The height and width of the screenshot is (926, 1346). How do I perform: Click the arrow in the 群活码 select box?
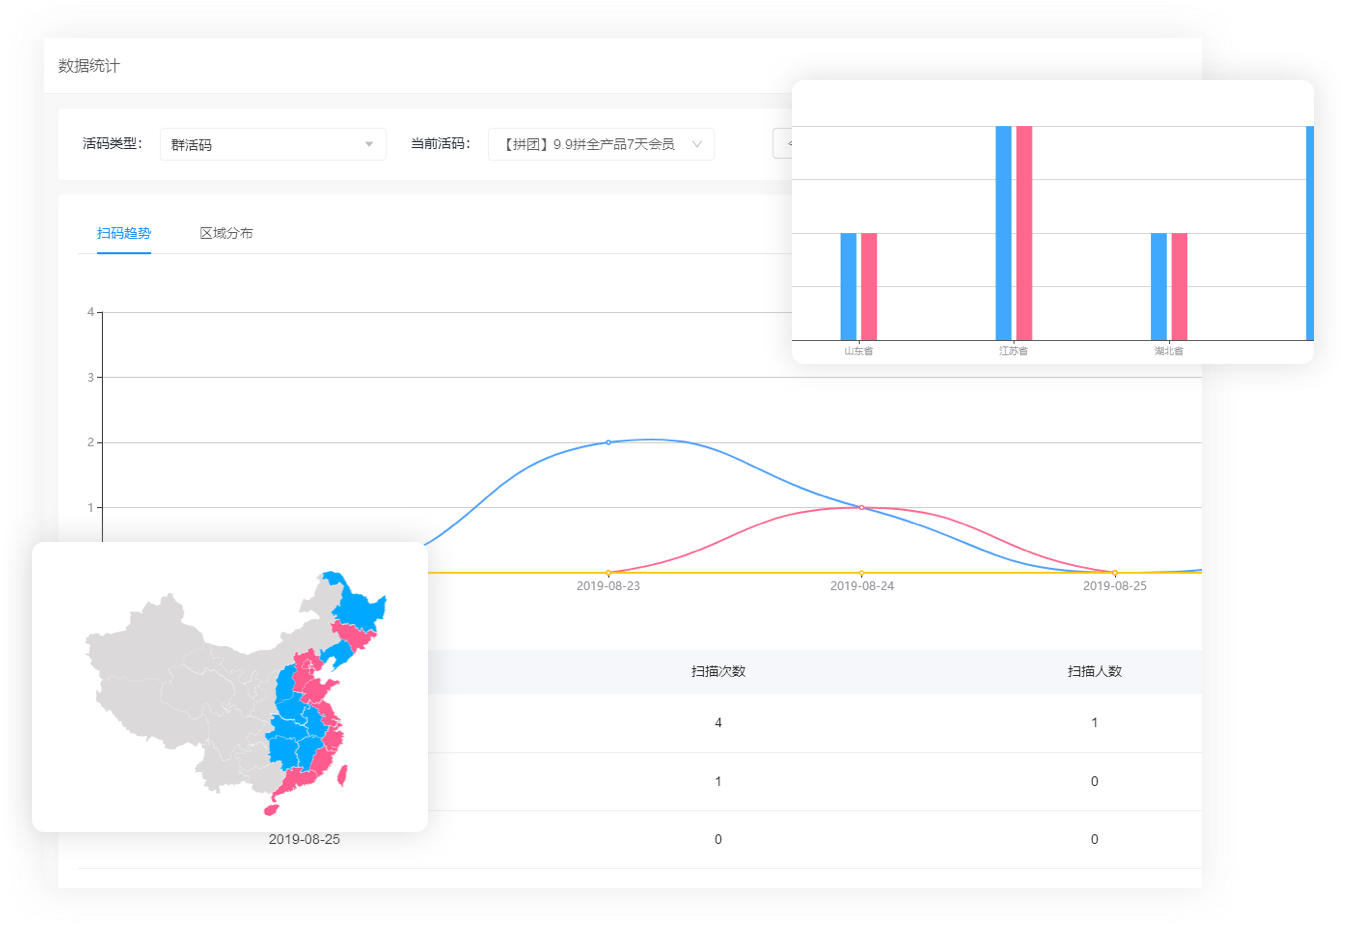click(x=369, y=144)
